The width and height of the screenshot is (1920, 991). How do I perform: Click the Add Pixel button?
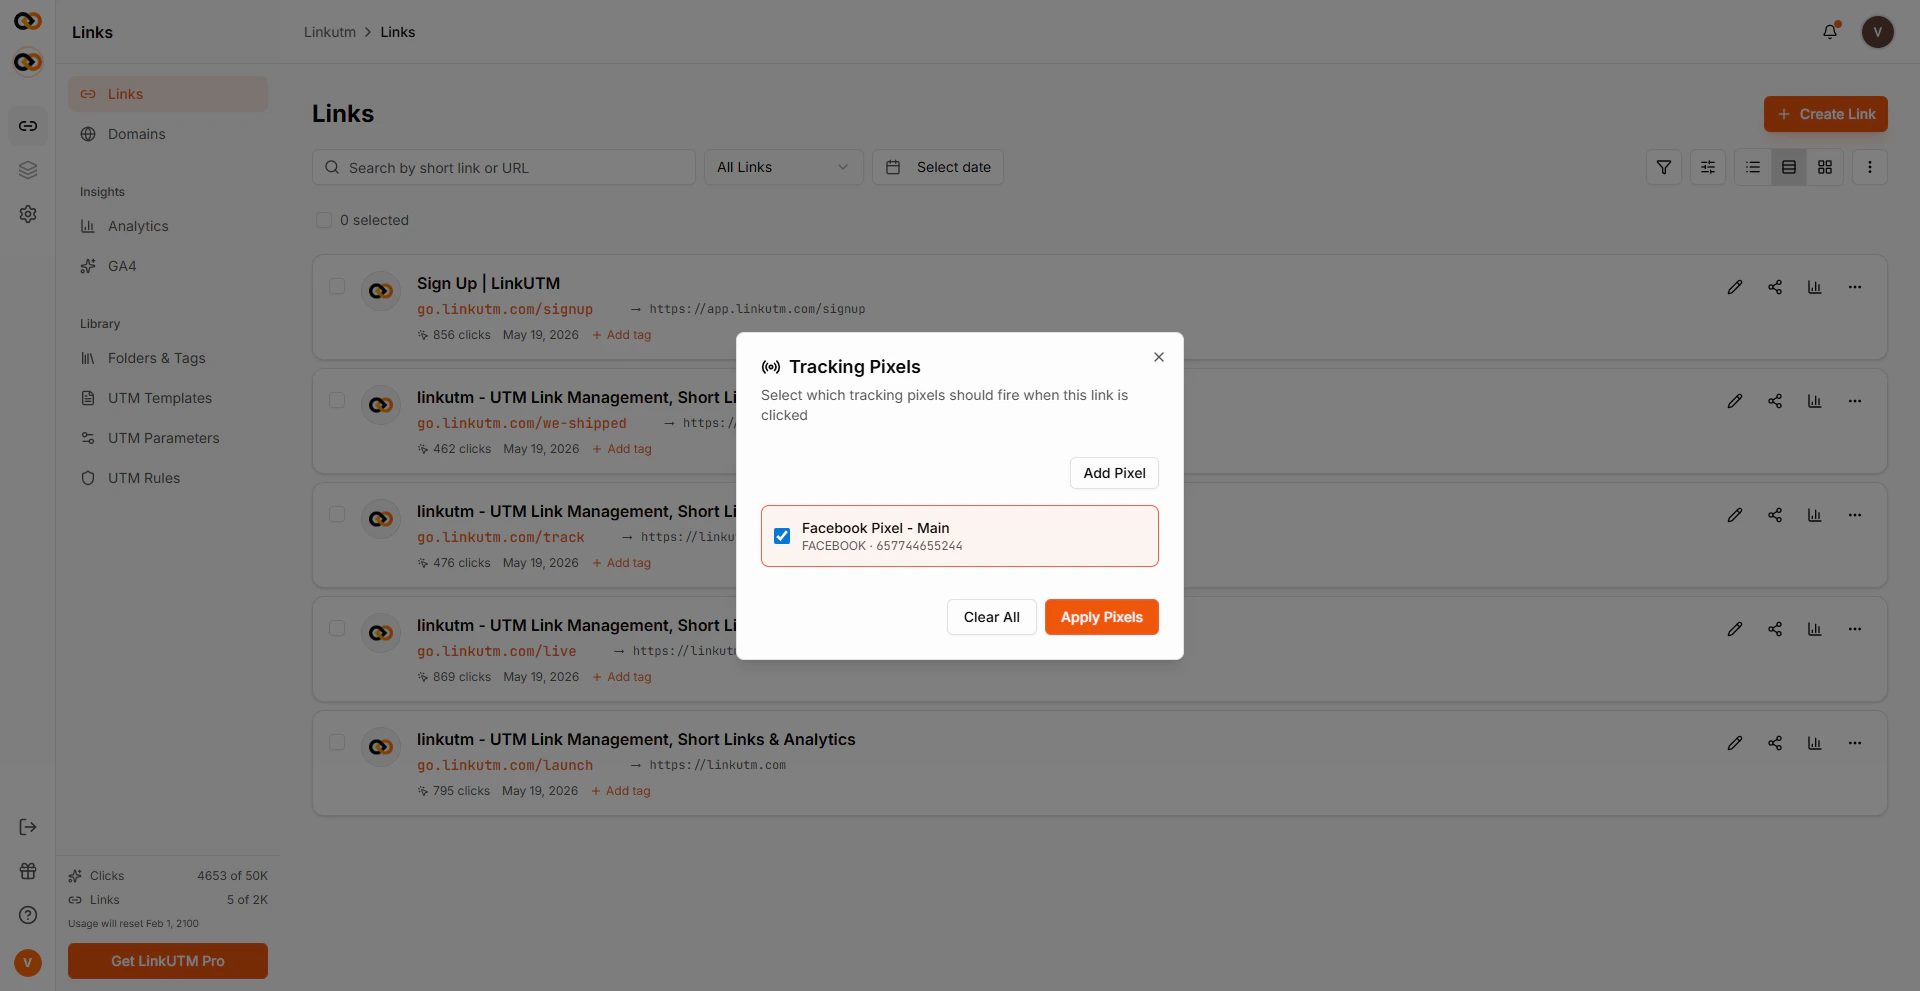(1114, 473)
